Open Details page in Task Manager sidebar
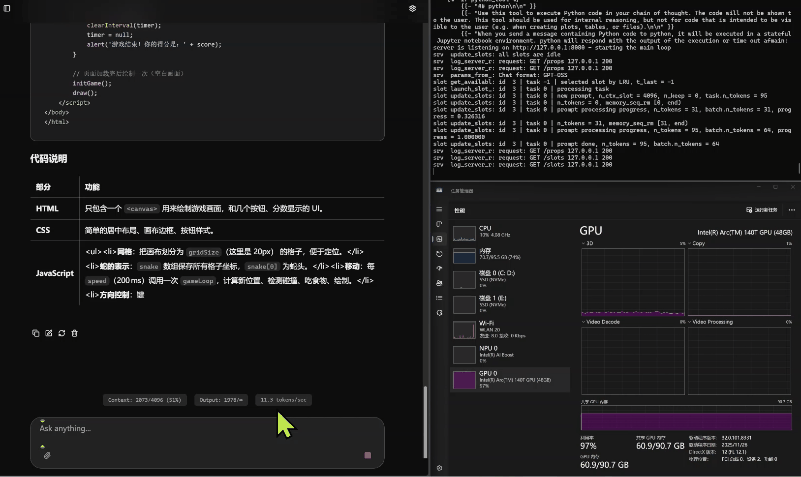 (439, 298)
